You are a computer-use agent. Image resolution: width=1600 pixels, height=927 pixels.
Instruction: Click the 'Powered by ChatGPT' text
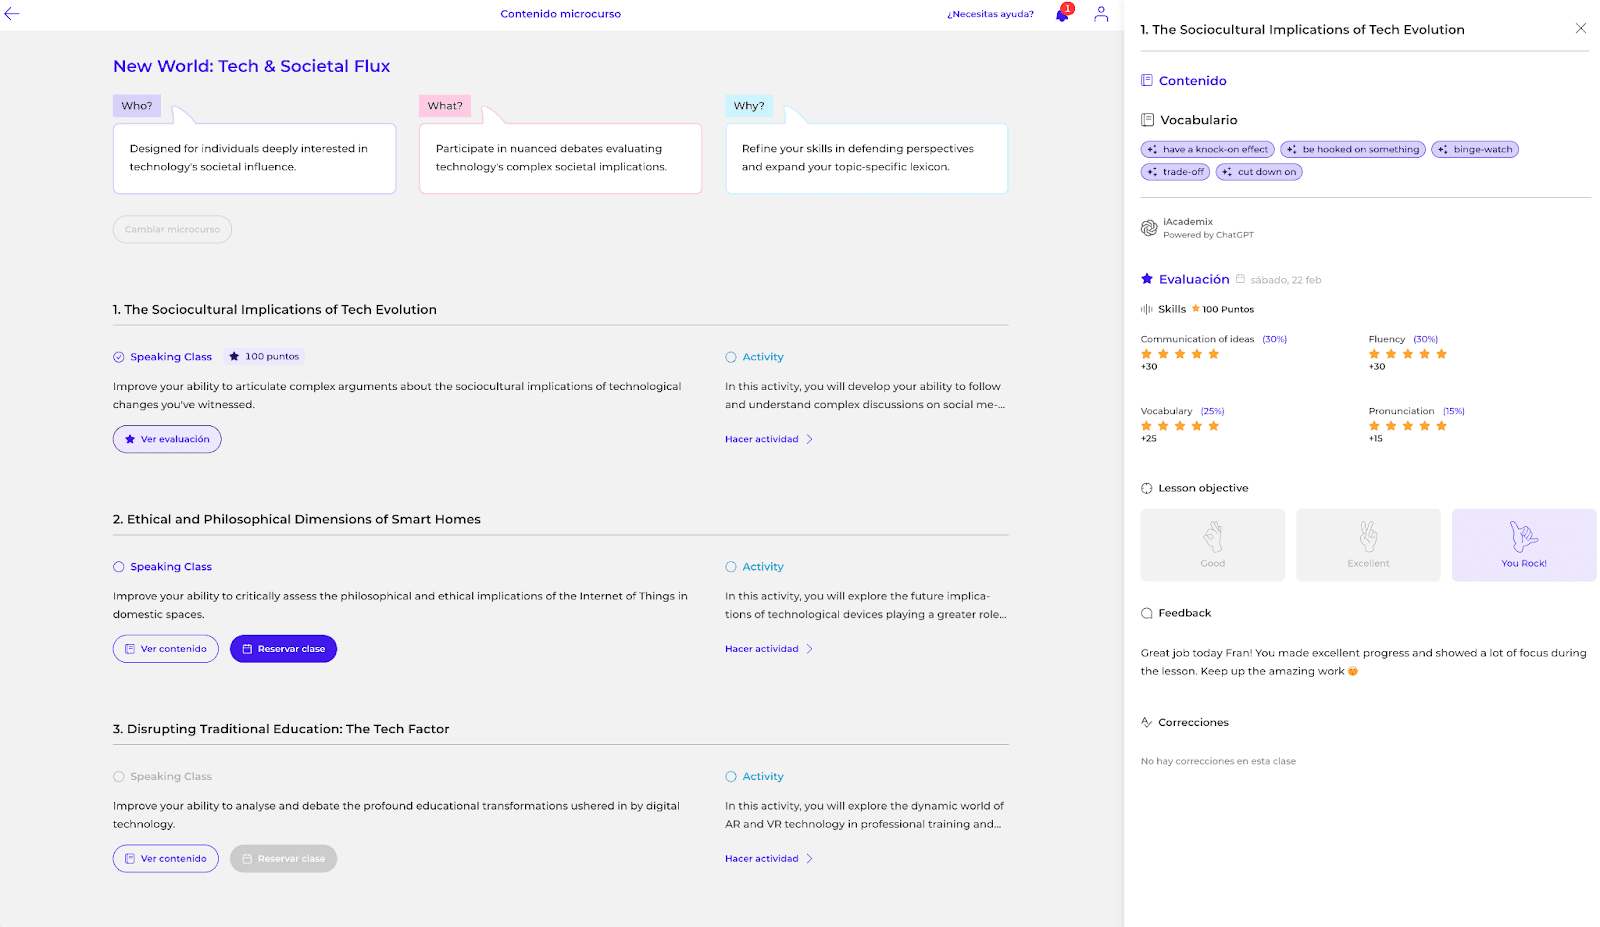pos(1208,235)
